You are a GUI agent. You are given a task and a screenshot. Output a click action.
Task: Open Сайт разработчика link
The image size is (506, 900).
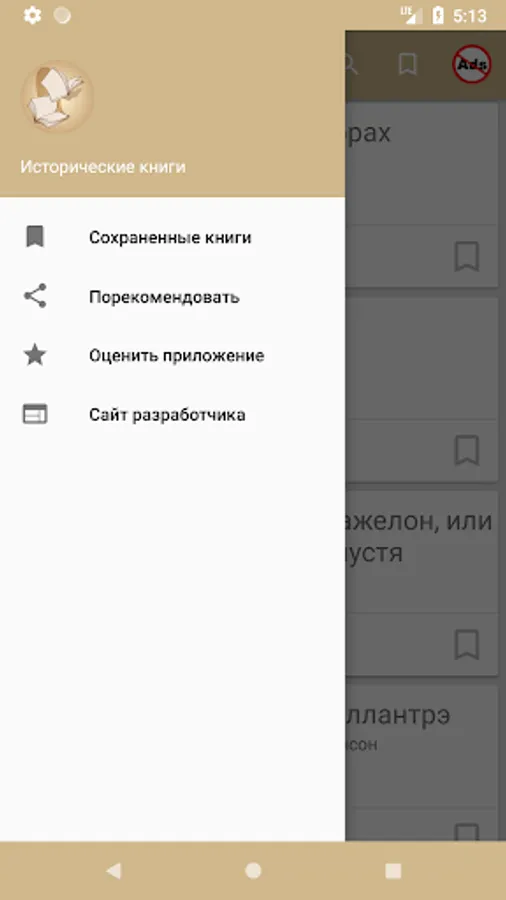pyautogui.click(x=172, y=414)
